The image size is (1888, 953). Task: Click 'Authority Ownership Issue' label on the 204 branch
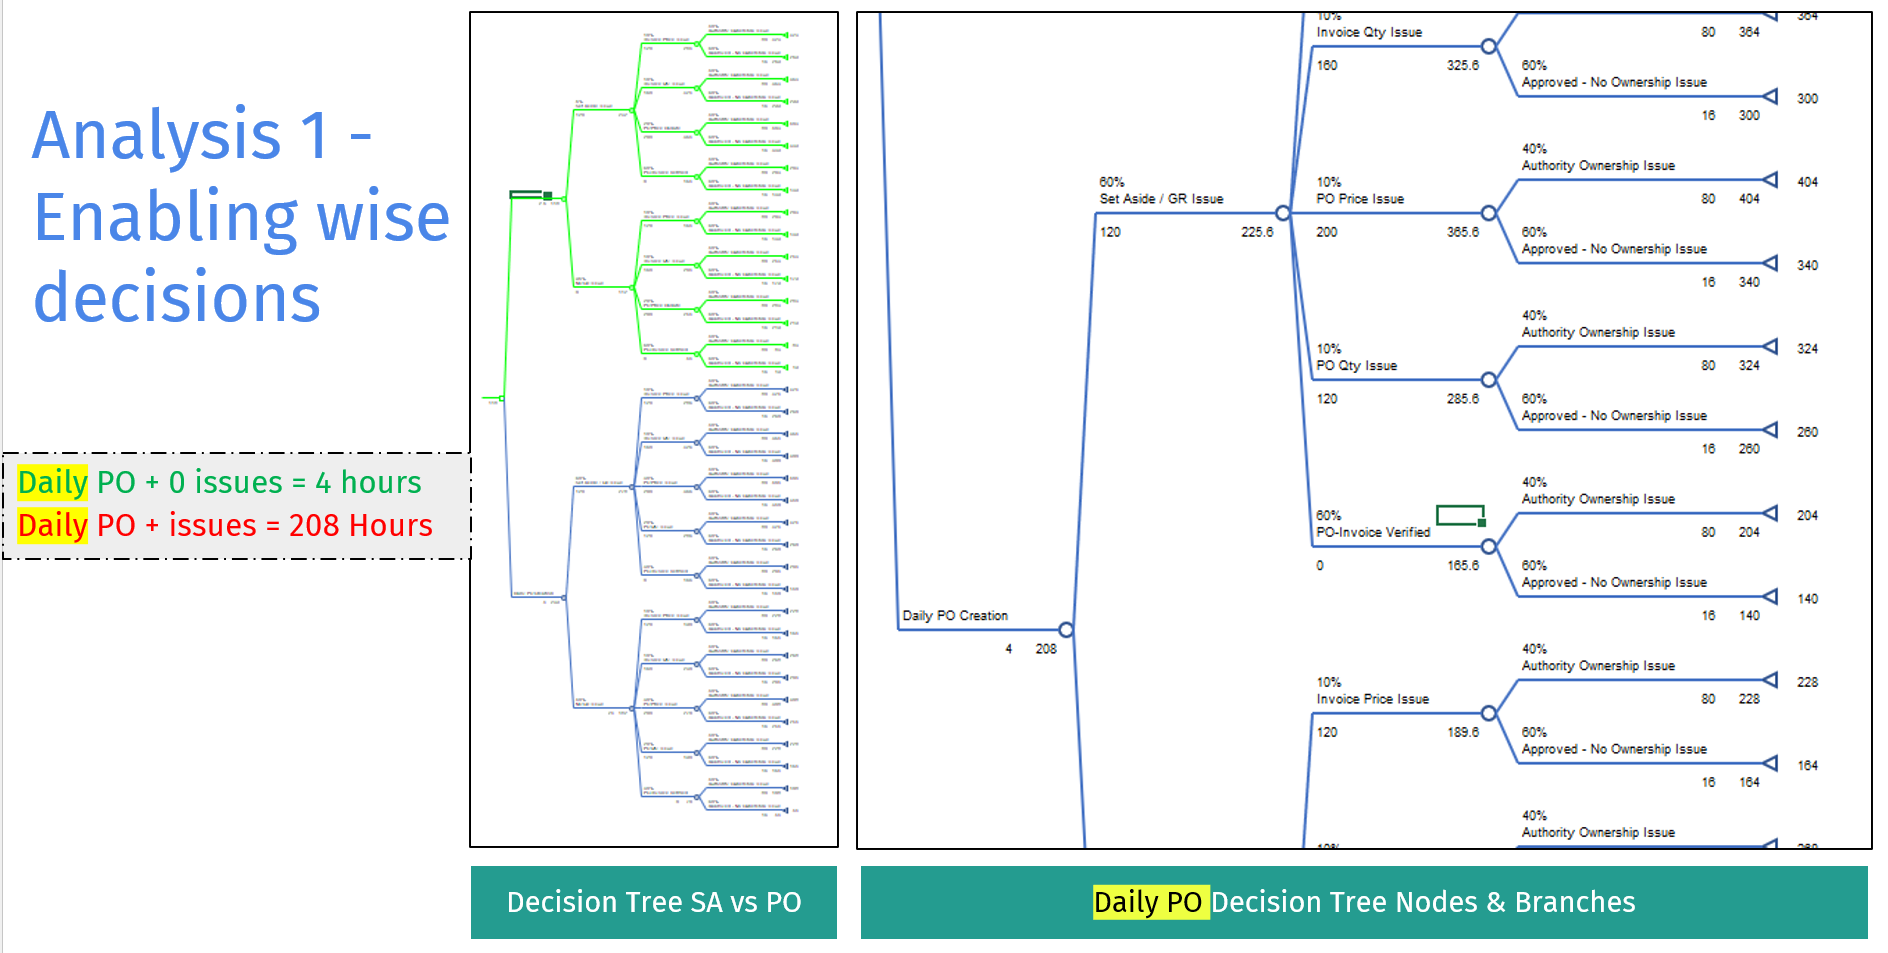click(x=1598, y=499)
